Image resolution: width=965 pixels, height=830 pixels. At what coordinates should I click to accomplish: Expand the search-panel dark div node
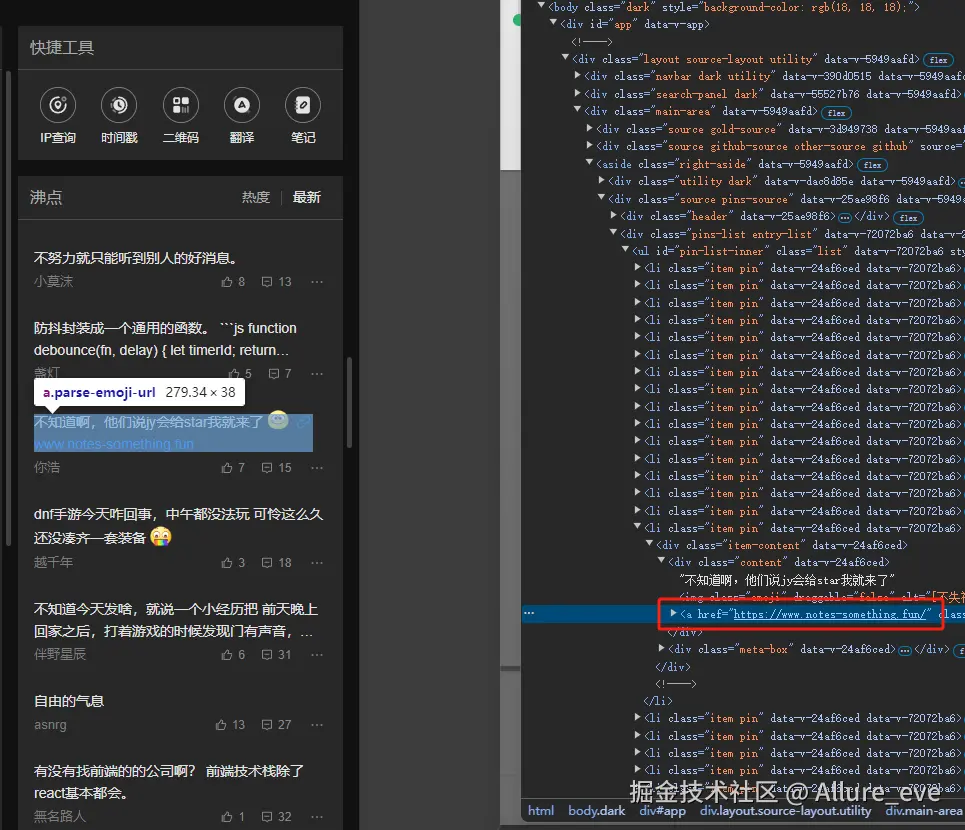pos(578,94)
